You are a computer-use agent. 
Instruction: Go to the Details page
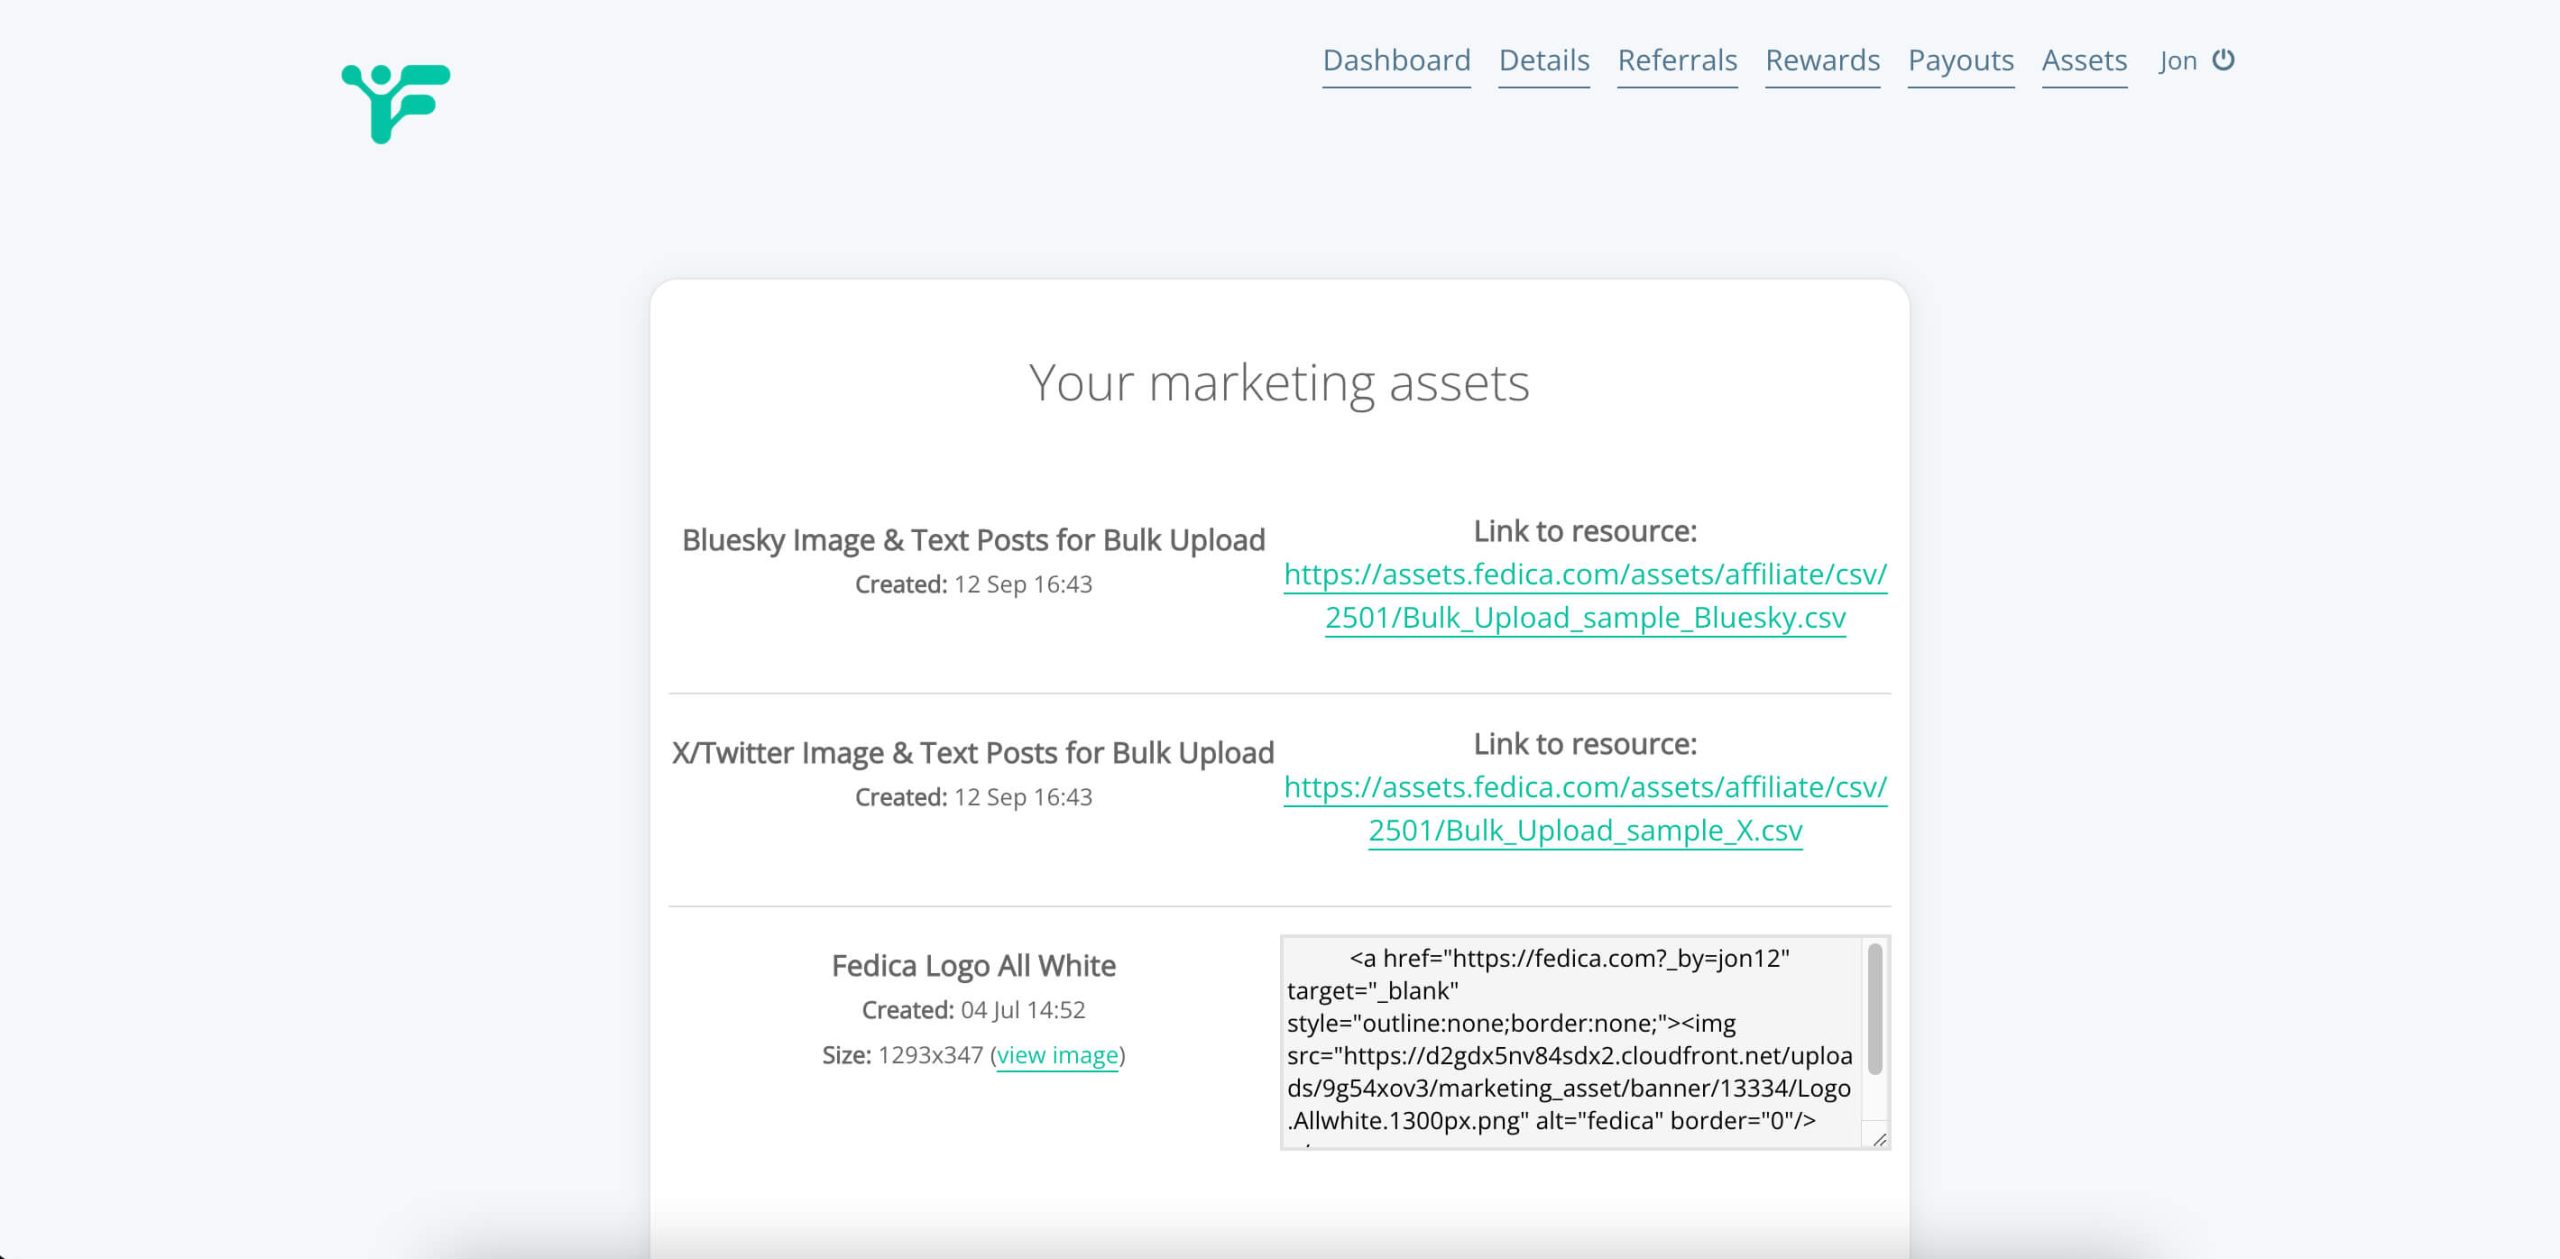tap(1543, 60)
